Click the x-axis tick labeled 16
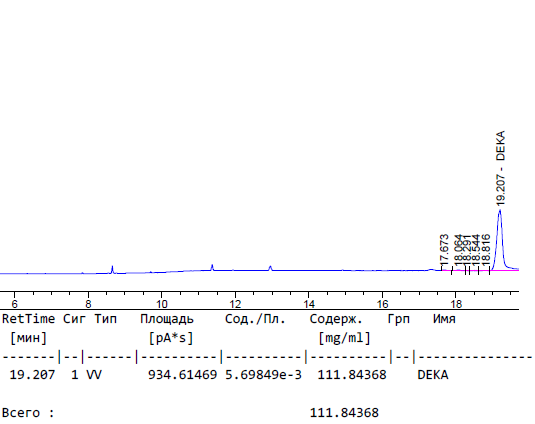The width and height of the screenshot is (535, 424). tap(382, 304)
